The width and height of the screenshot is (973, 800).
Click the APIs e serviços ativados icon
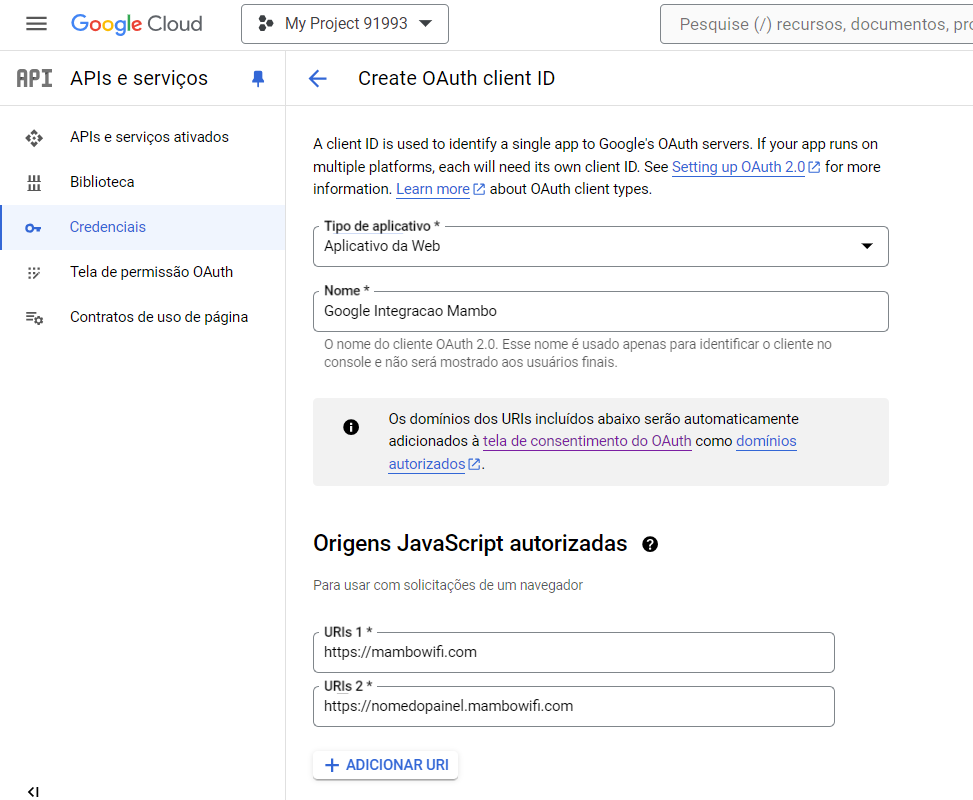point(34,137)
